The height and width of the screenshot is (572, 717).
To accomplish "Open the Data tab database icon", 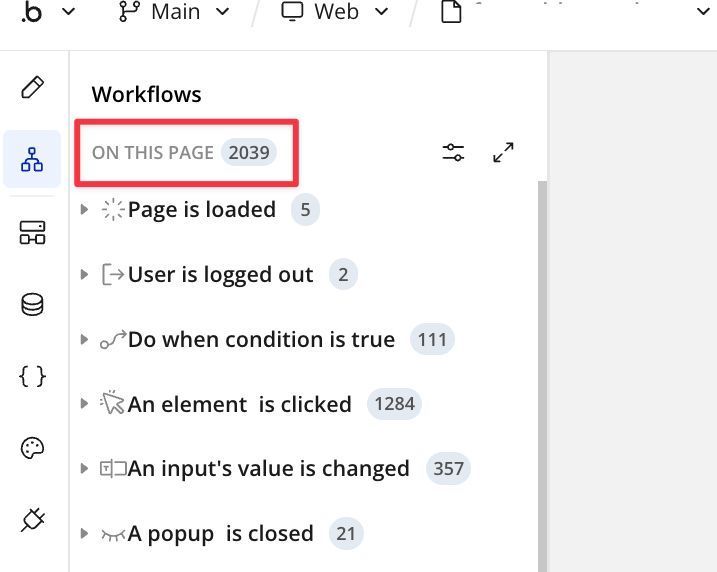I will [x=32, y=305].
